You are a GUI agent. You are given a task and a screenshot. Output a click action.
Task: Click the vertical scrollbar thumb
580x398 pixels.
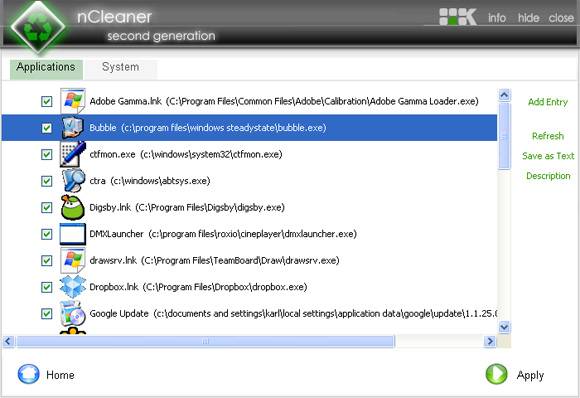(504, 136)
